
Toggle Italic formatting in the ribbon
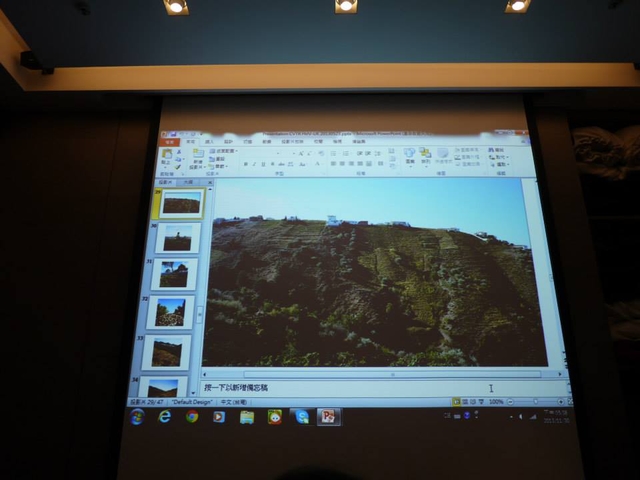click(254, 164)
